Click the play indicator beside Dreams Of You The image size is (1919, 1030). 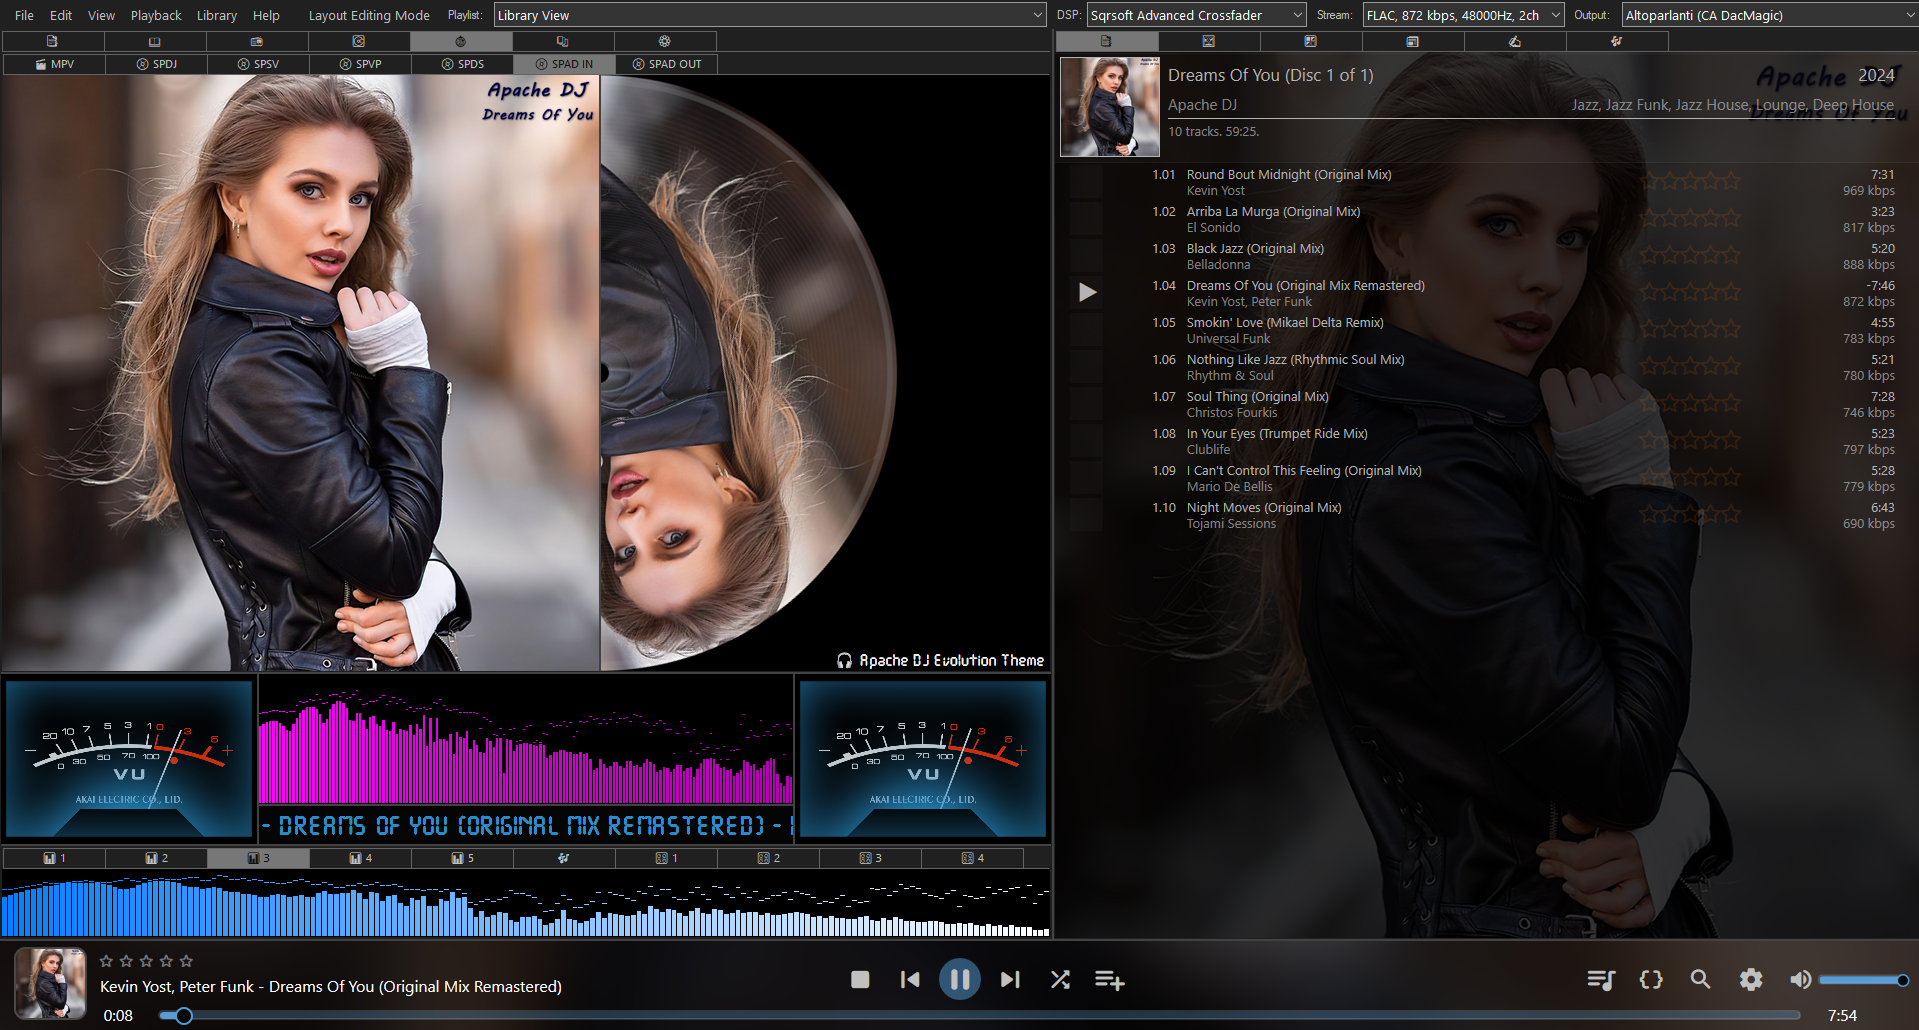[1088, 292]
